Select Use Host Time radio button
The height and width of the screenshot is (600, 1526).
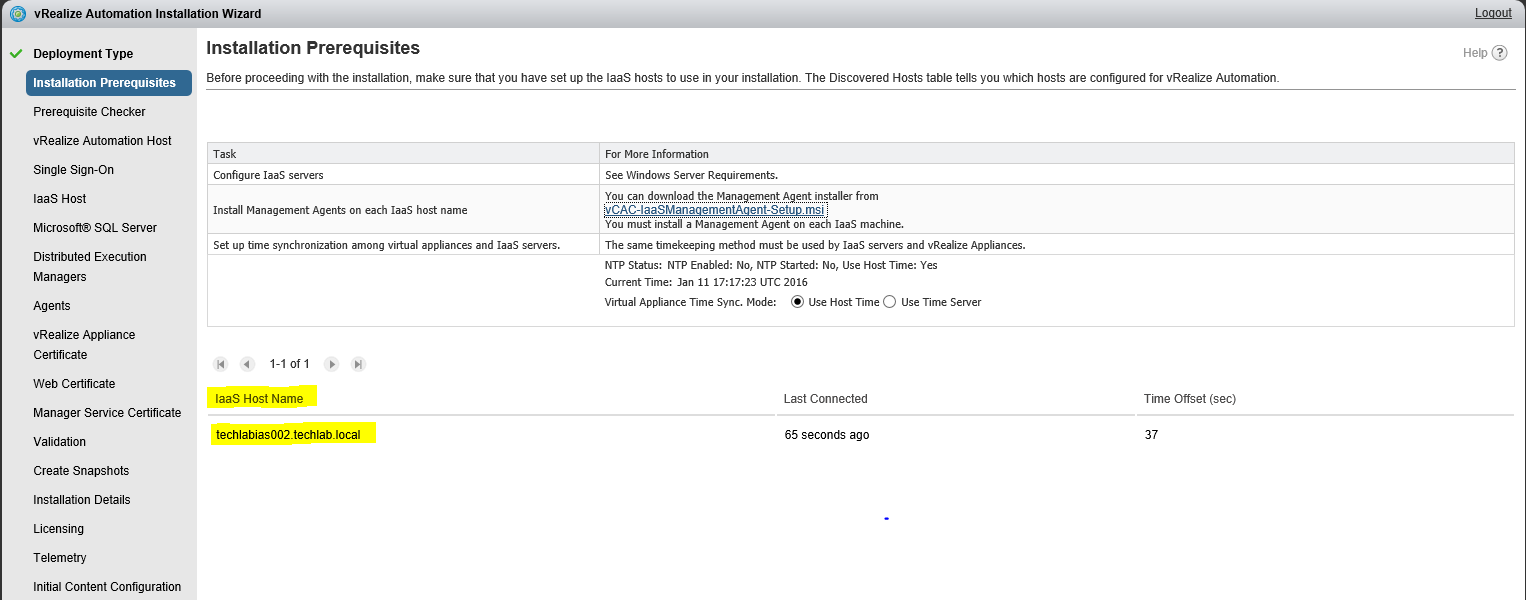coord(798,302)
